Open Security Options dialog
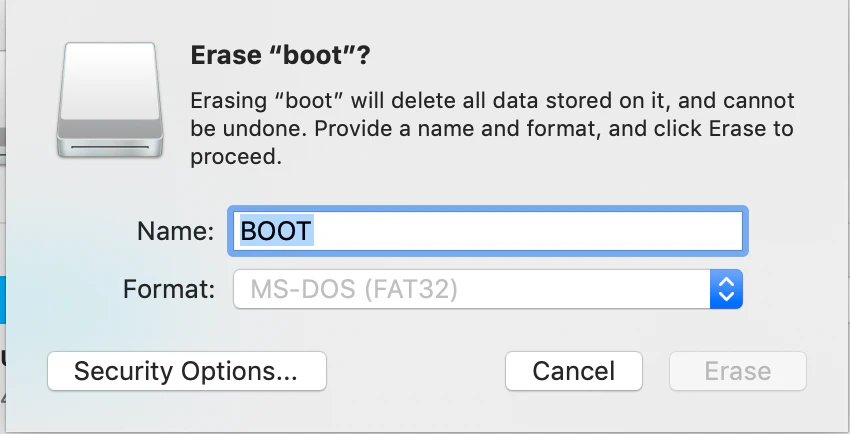 coord(187,371)
